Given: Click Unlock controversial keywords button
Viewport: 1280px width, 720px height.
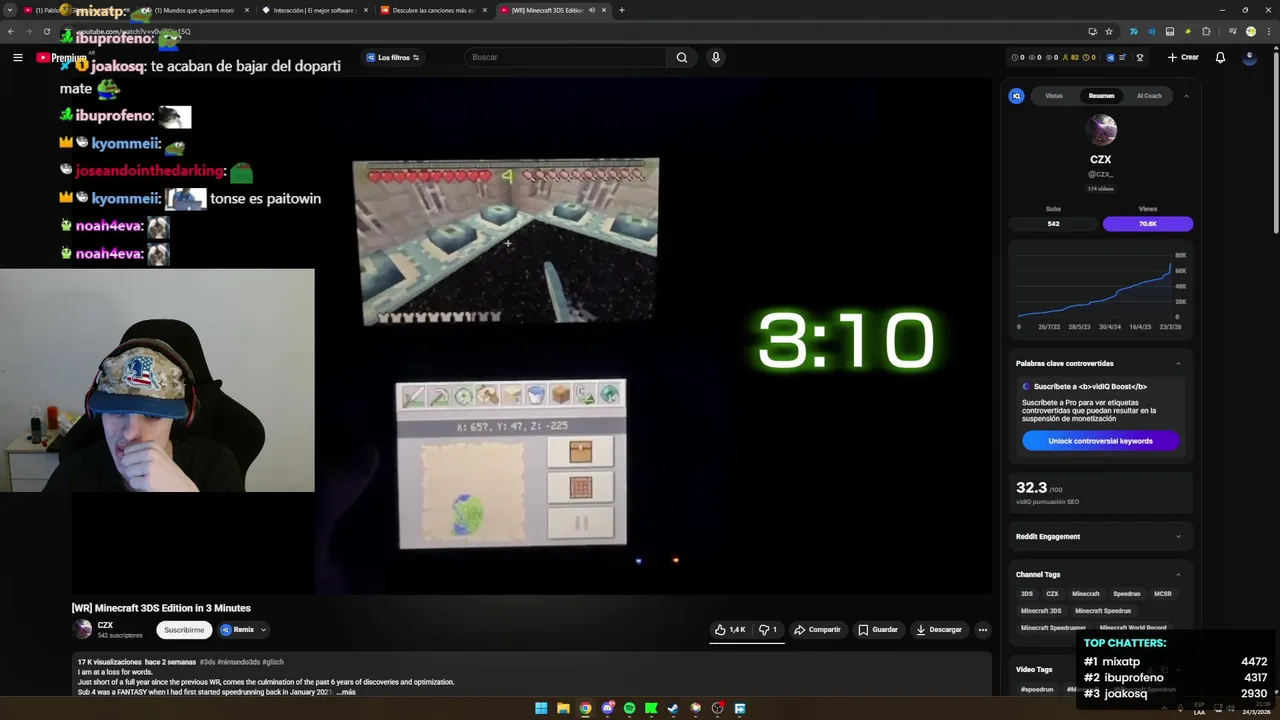Looking at the screenshot, I should pos(1100,441).
